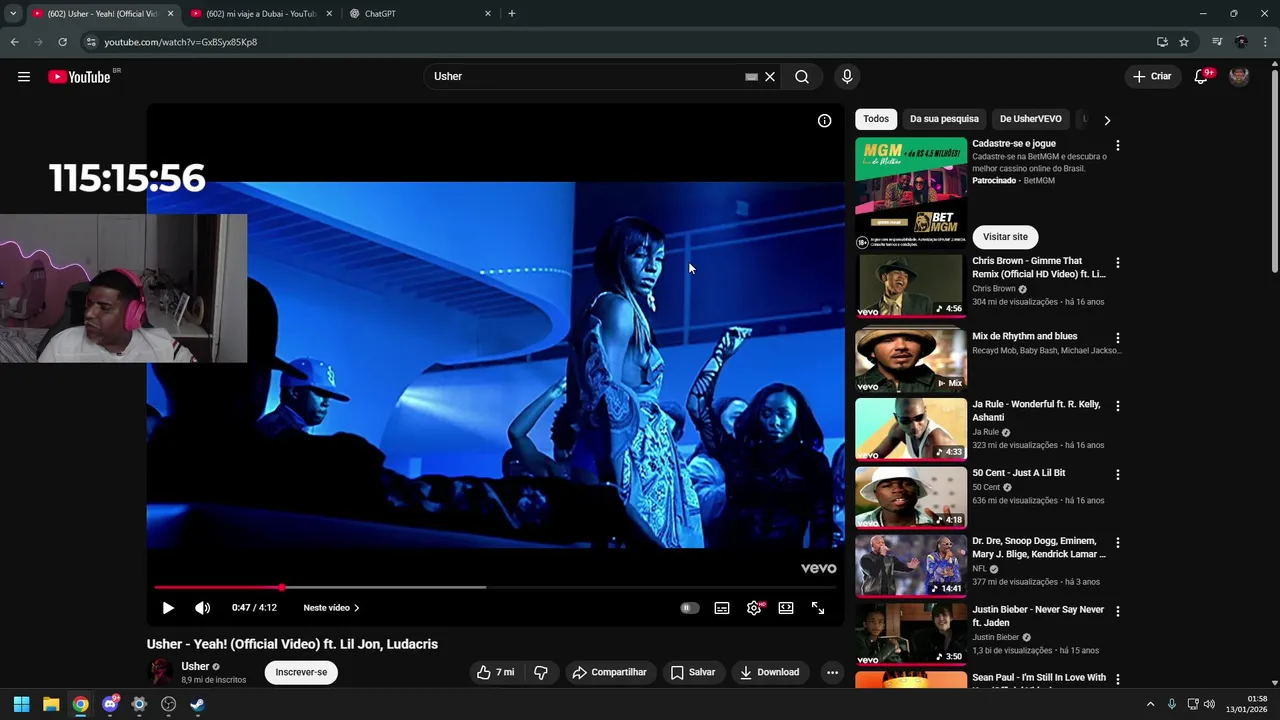Click the Download button
This screenshot has width=1280, height=720.
click(x=770, y=673)
